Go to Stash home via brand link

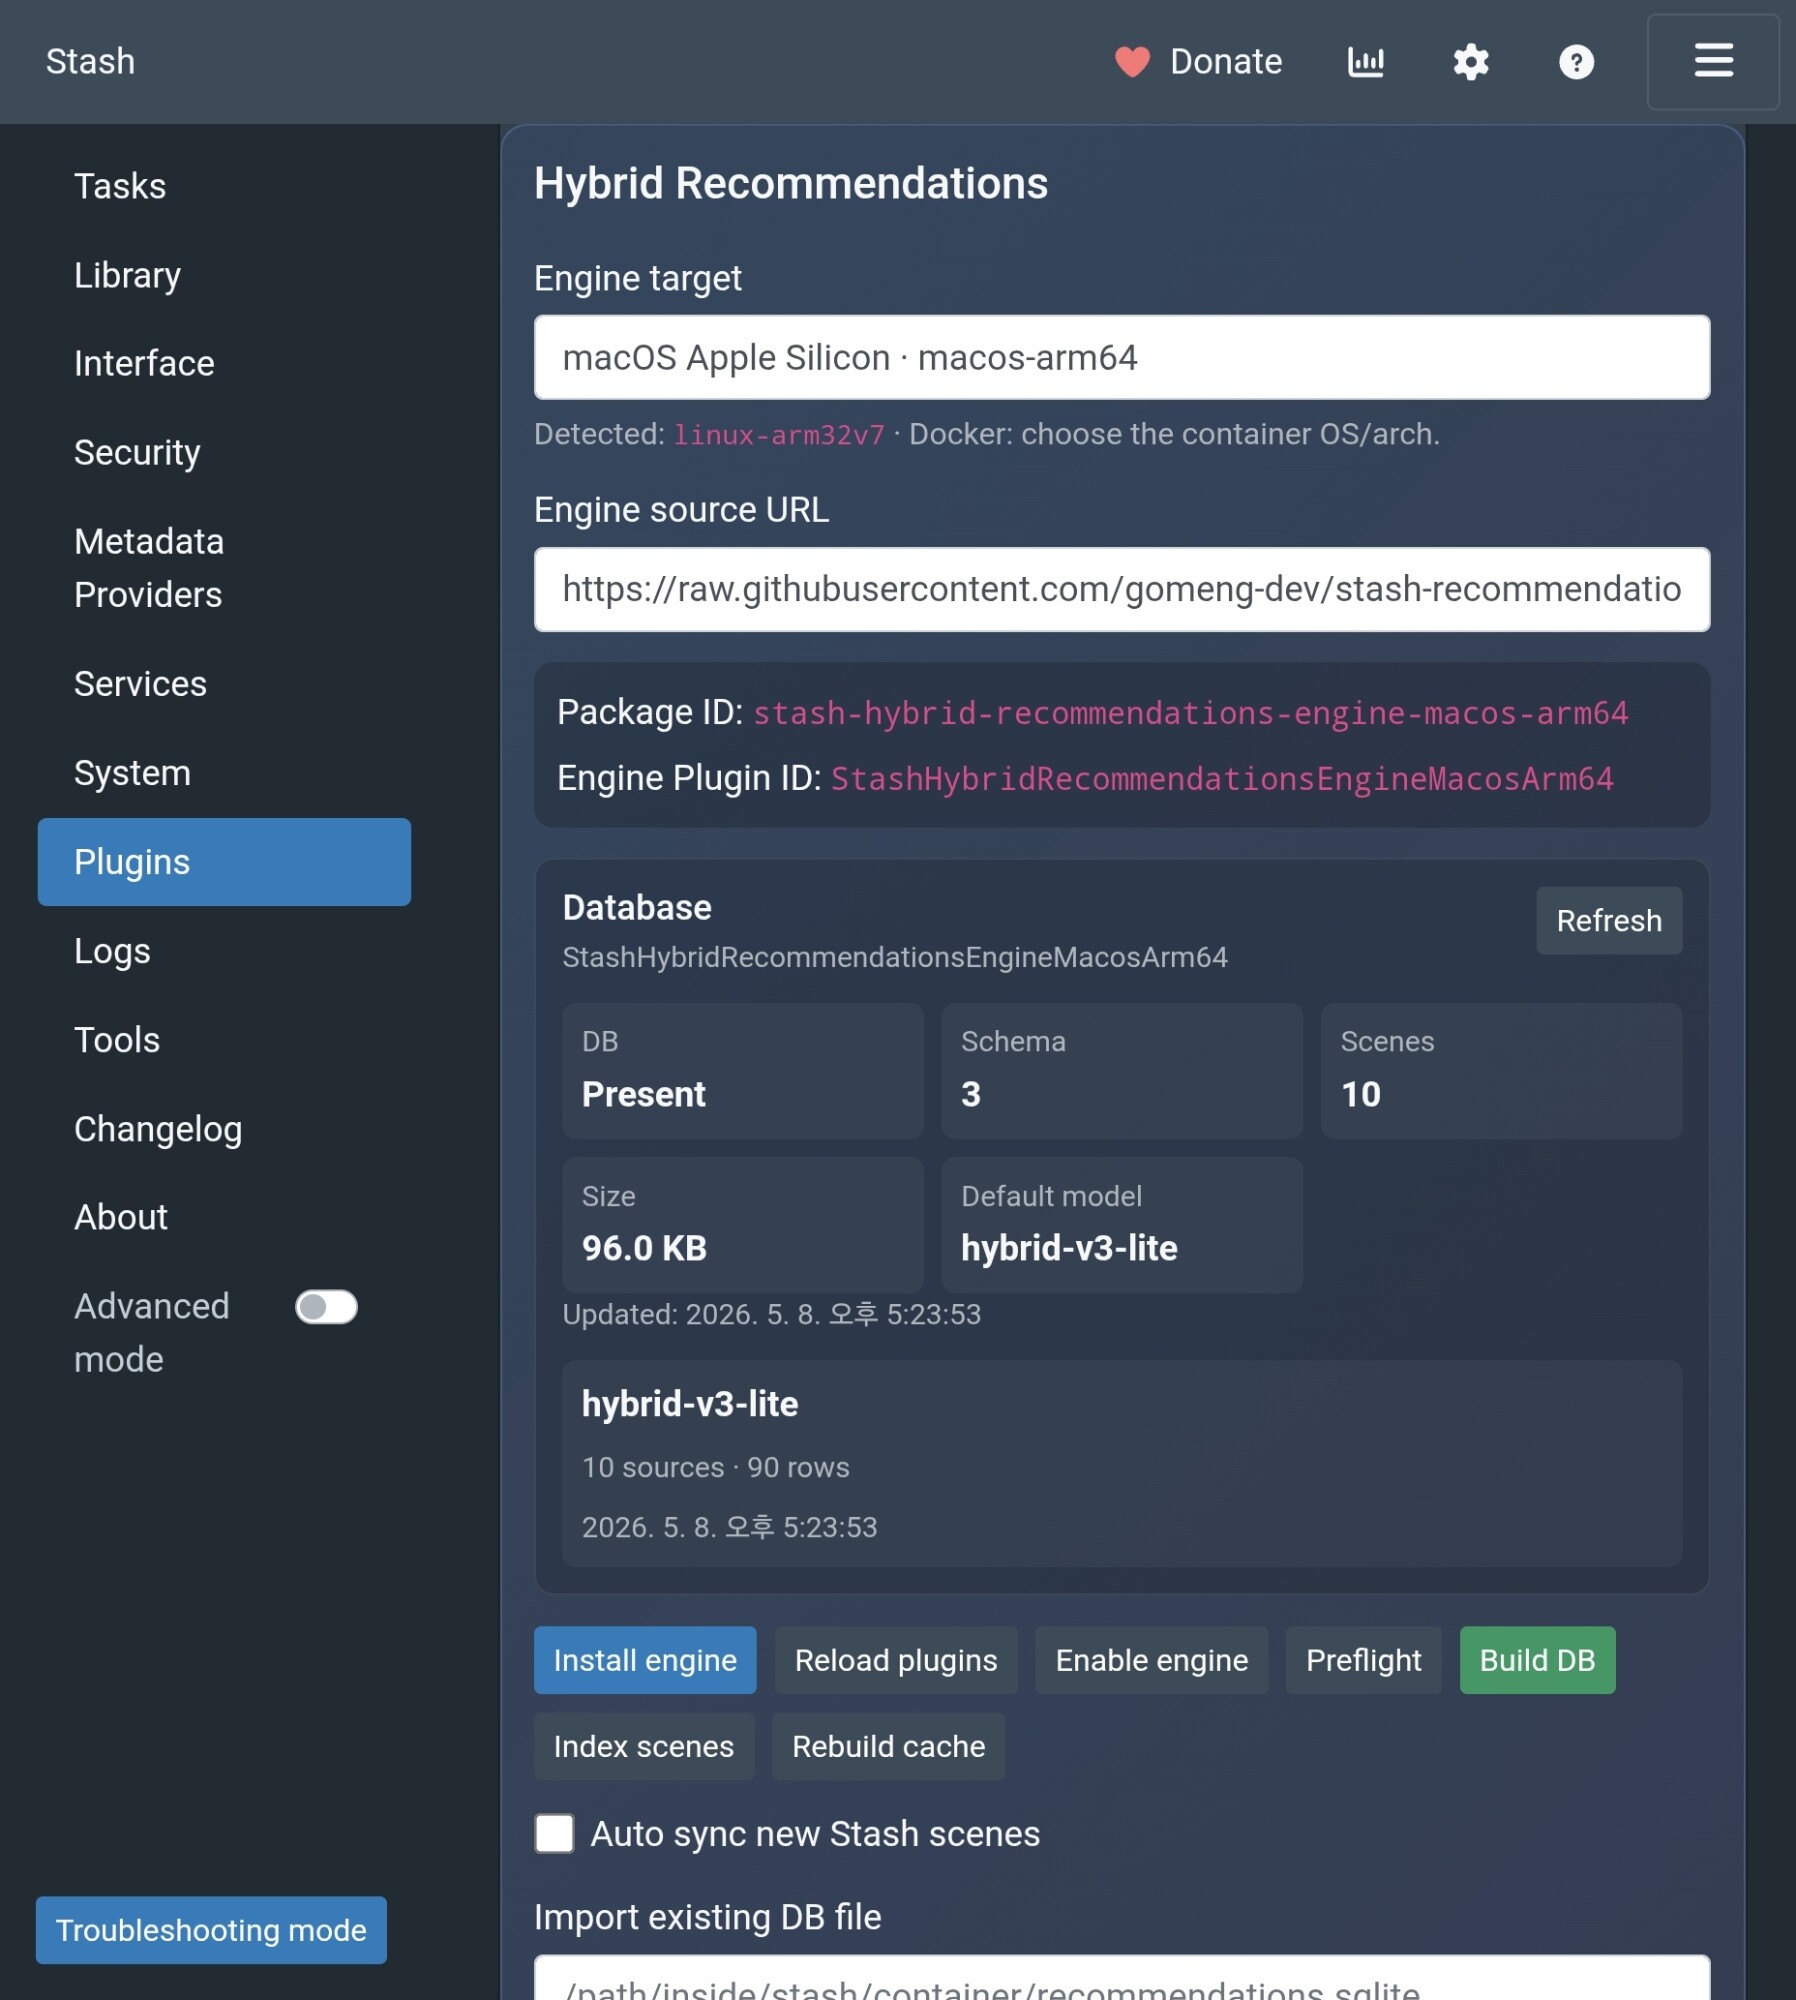pos(90,62)
